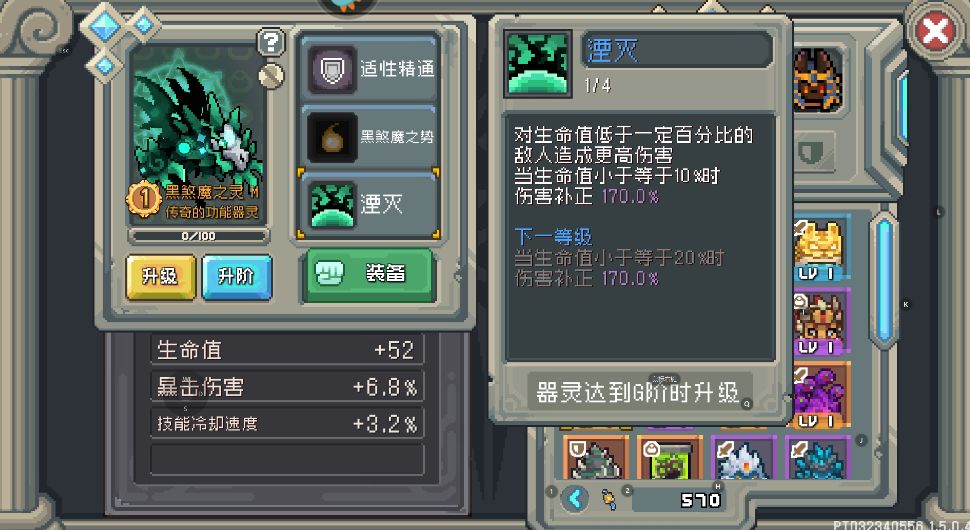Click the blue left arrow page button
970x530 pixels.
point(575,498)
